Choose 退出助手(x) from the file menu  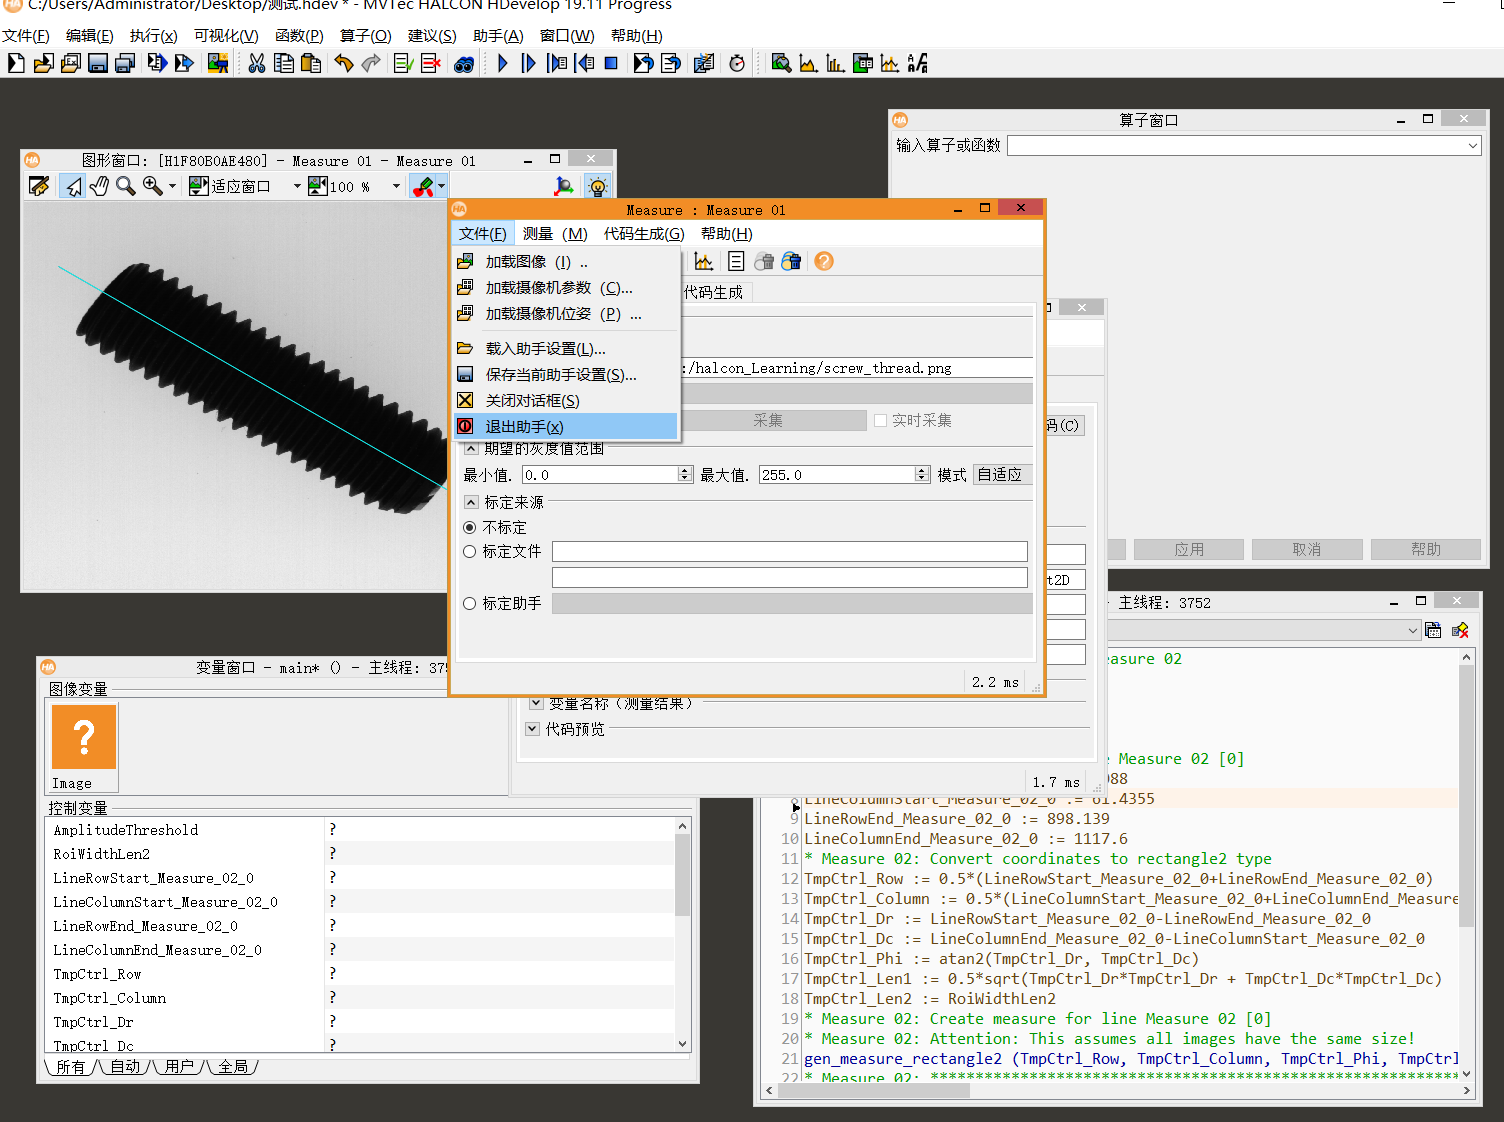[566, 426]
